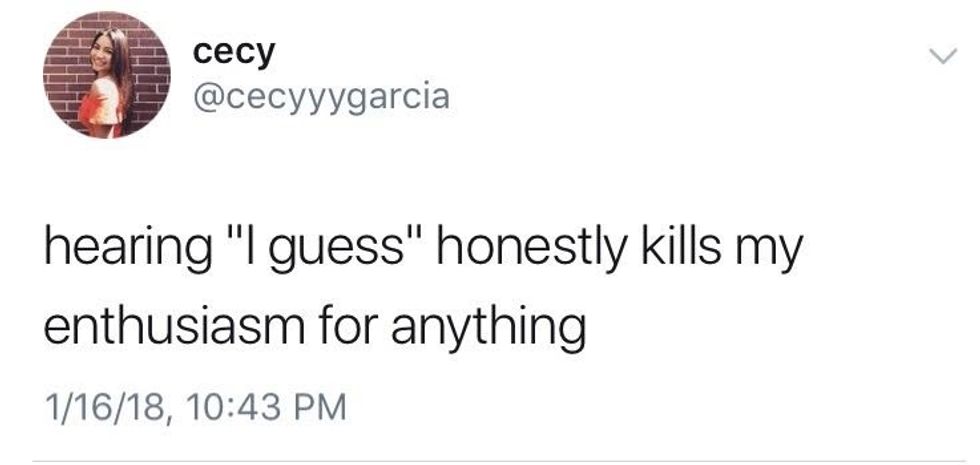980x465 pixels.
Task: Open cecy's circular profile photo
Action: click(106, 74)
